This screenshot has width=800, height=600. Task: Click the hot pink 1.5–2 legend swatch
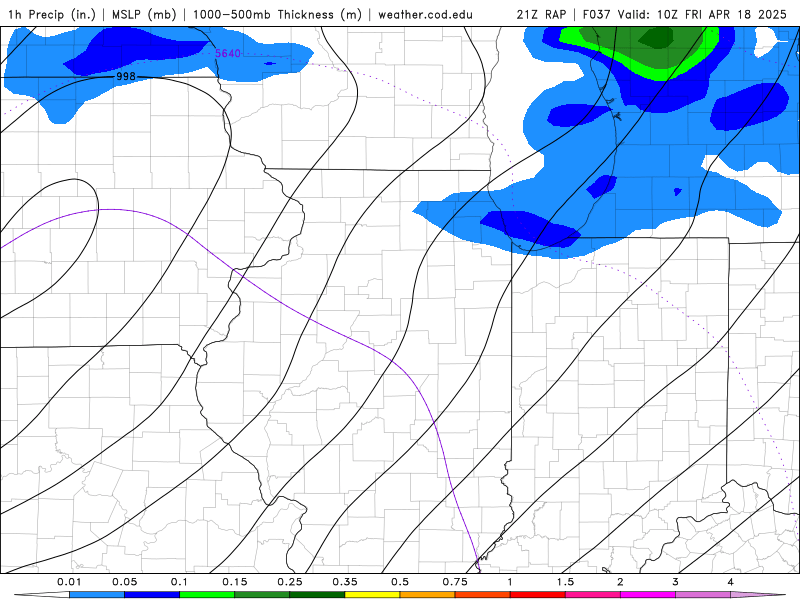tap(593, 595)
